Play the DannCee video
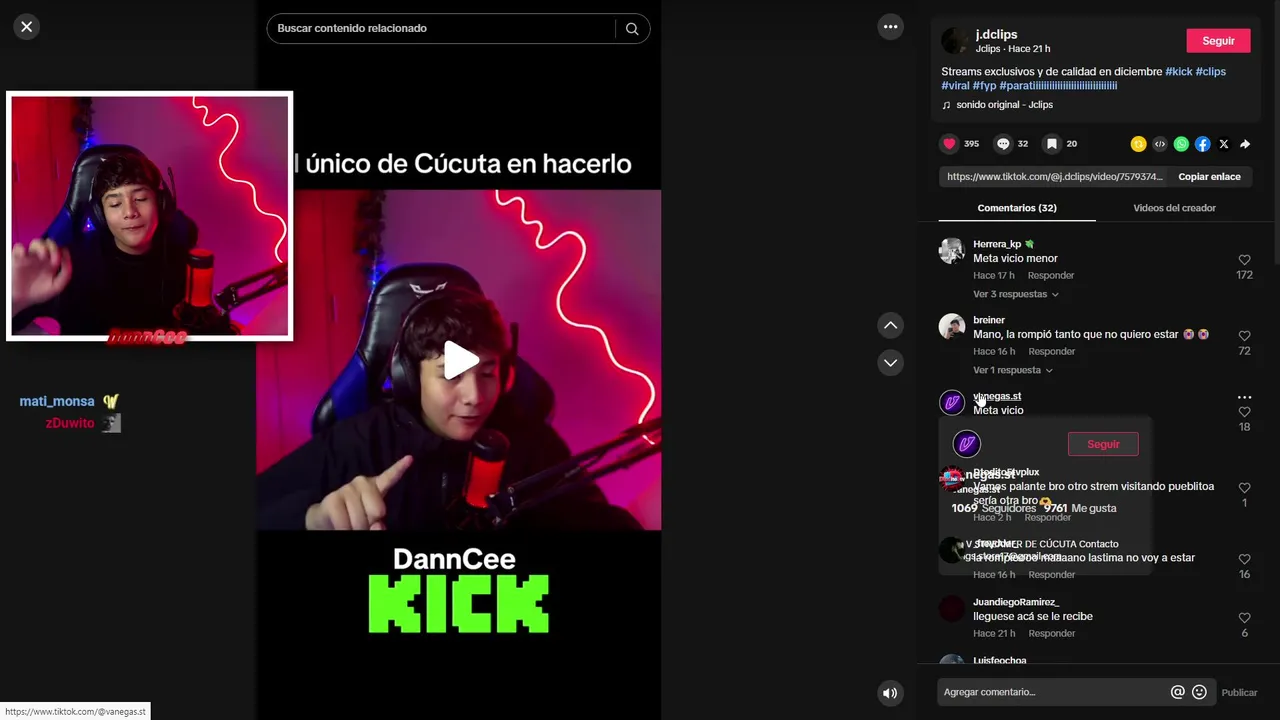The image size is (1280, 720). [459, 360]
